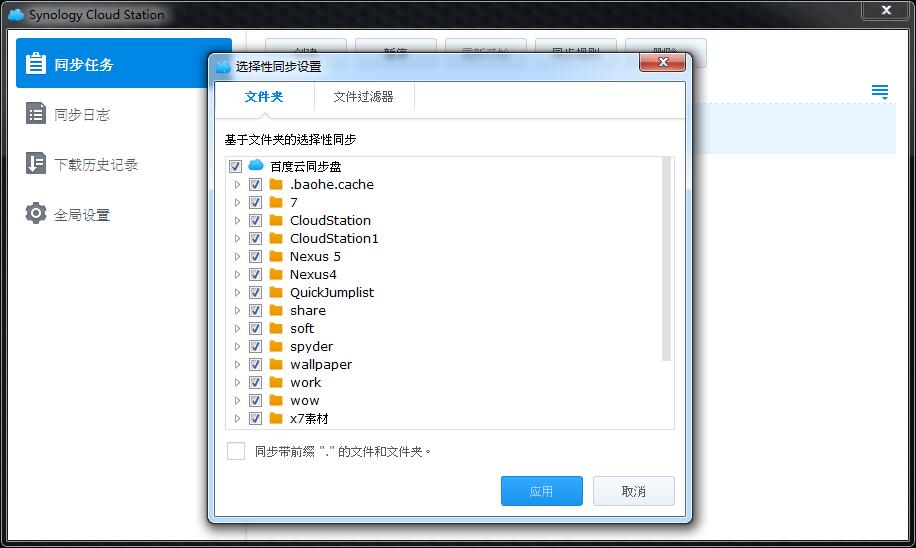The image size is (916, 548).
Task: Expand the soft folder
Action: [x=237, y=328]
